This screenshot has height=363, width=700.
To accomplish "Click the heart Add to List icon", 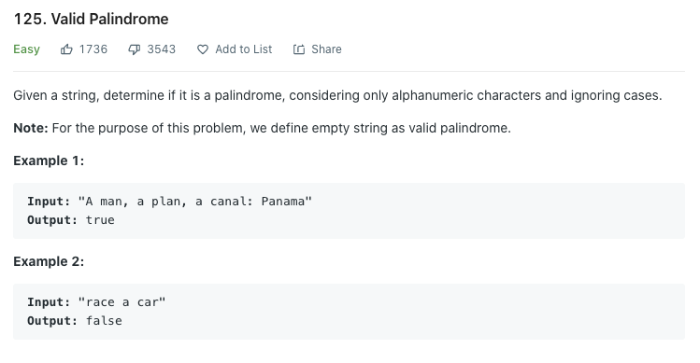I will 203,50.
